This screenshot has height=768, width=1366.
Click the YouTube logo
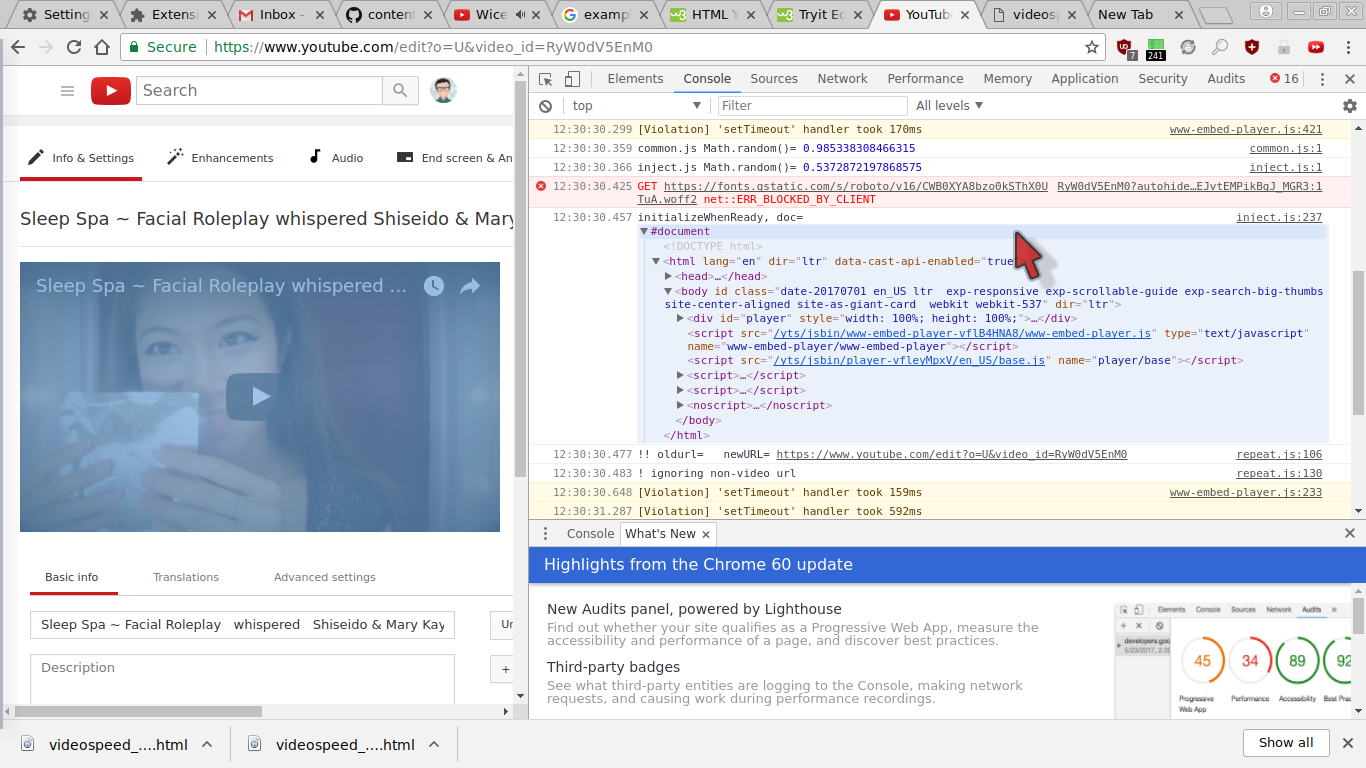tap(110, 90)
